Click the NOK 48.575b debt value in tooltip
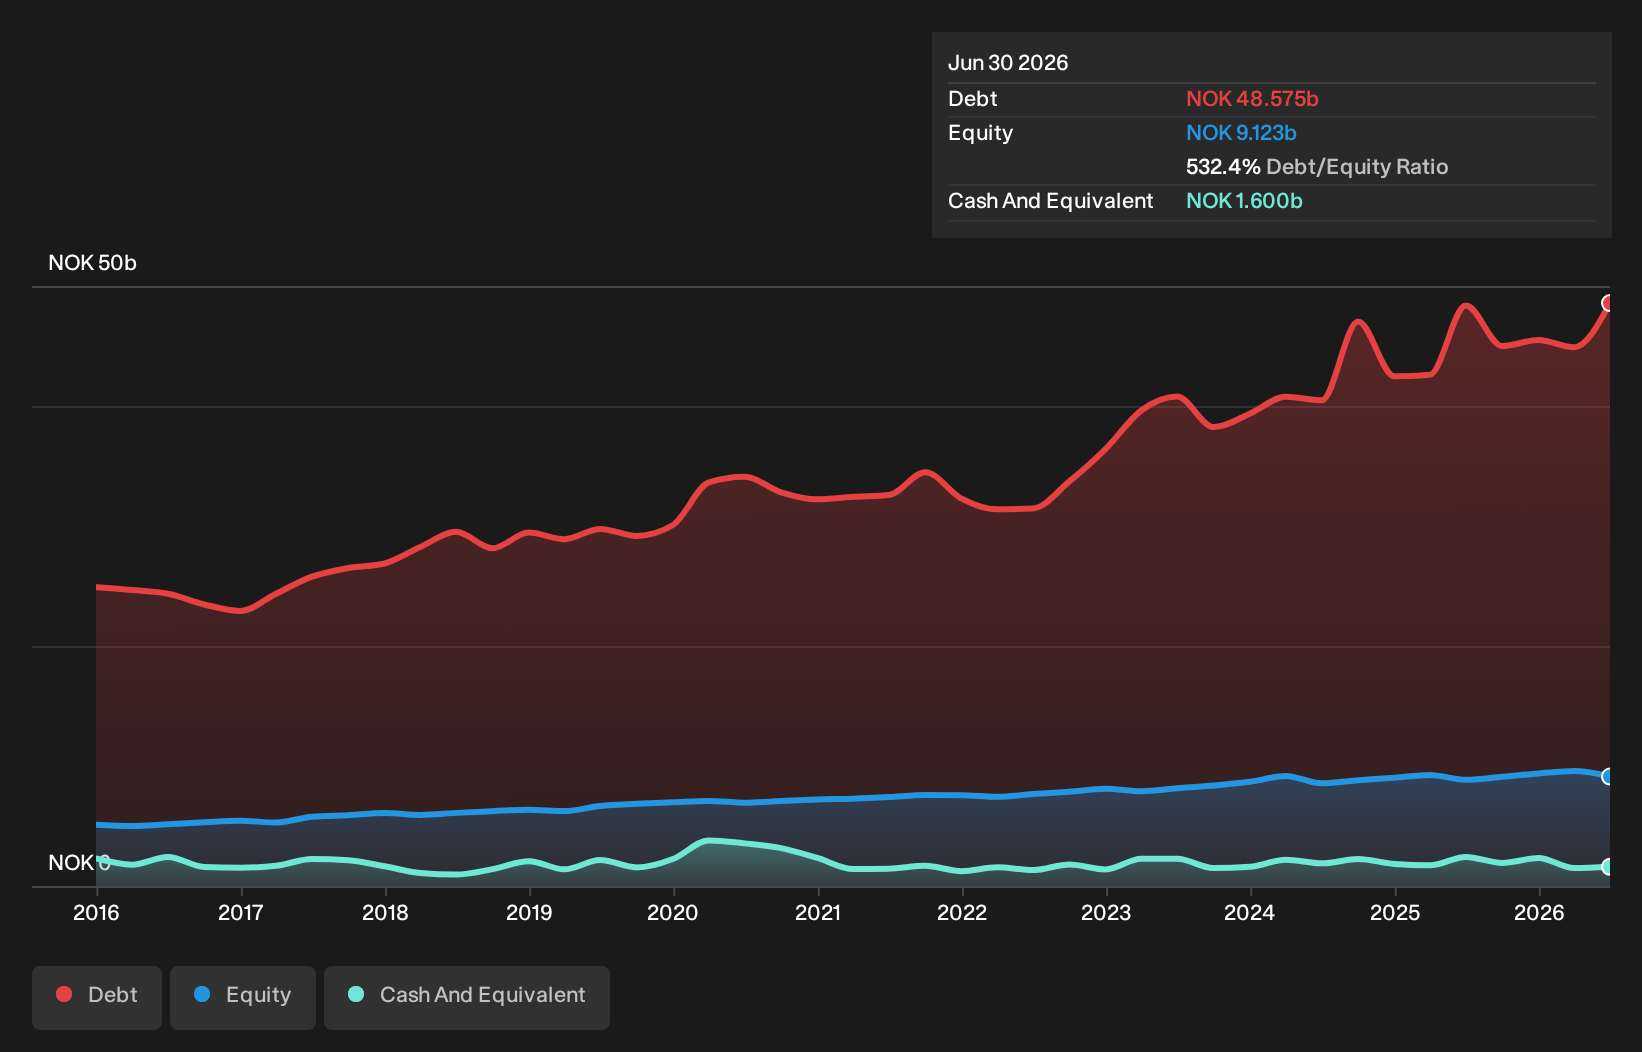The height and width of the screenshot is (1052, 1642). 1252,99
